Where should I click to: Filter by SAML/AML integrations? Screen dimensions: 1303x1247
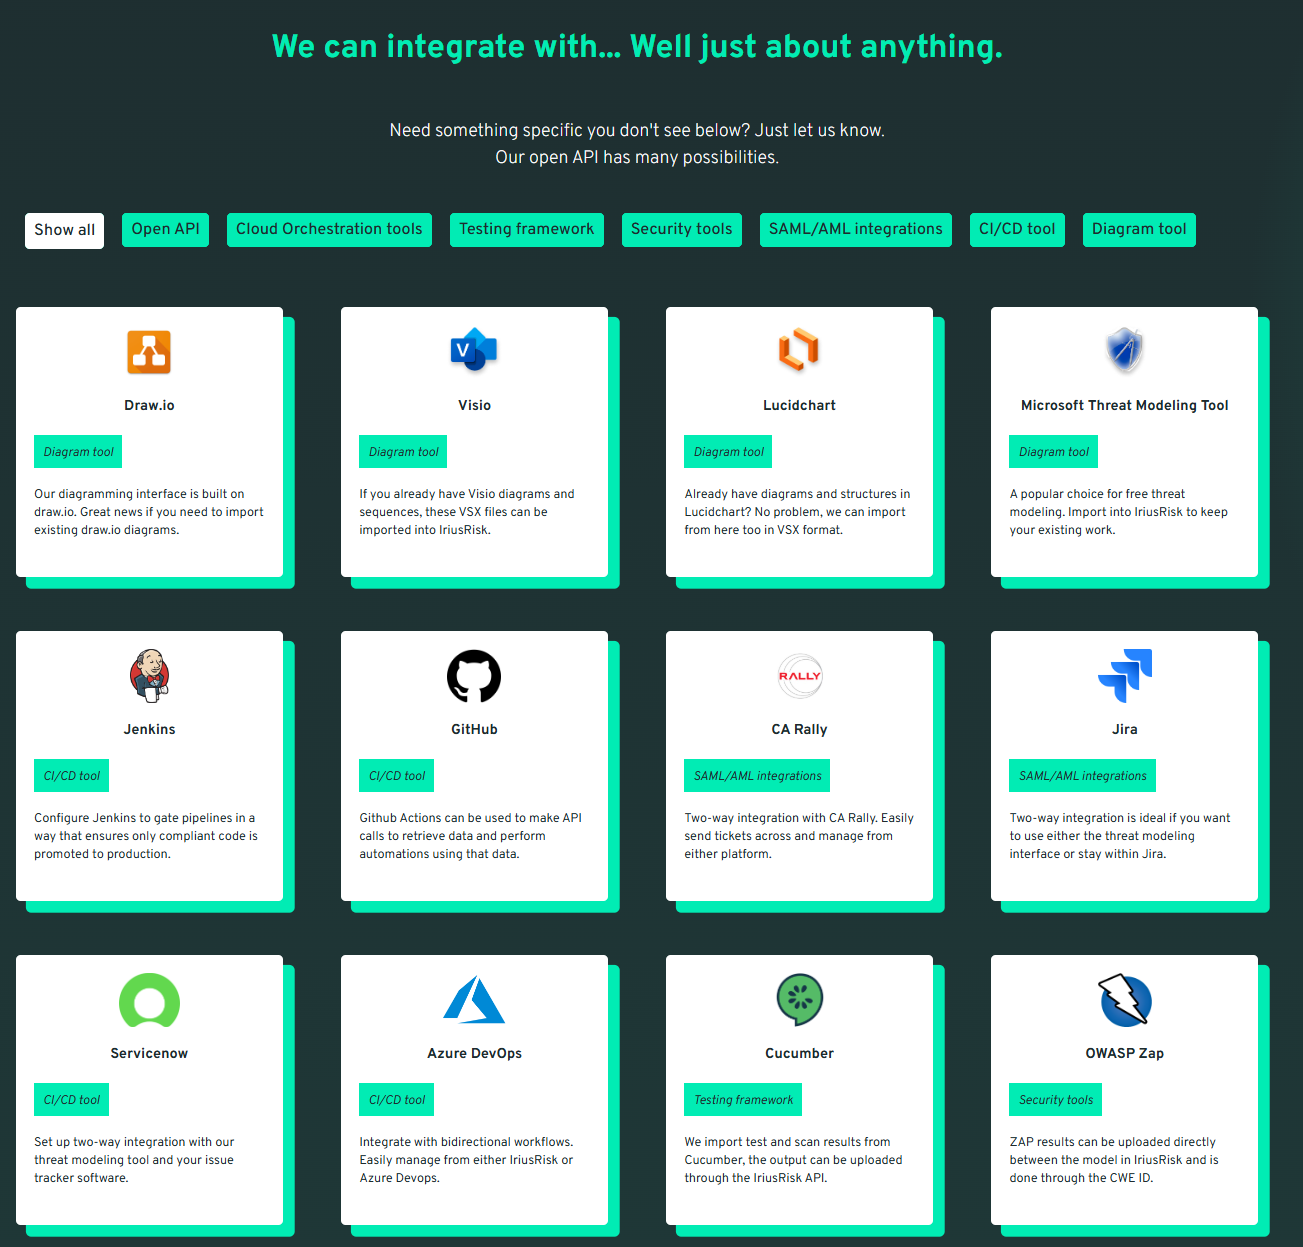click(855, 229)
